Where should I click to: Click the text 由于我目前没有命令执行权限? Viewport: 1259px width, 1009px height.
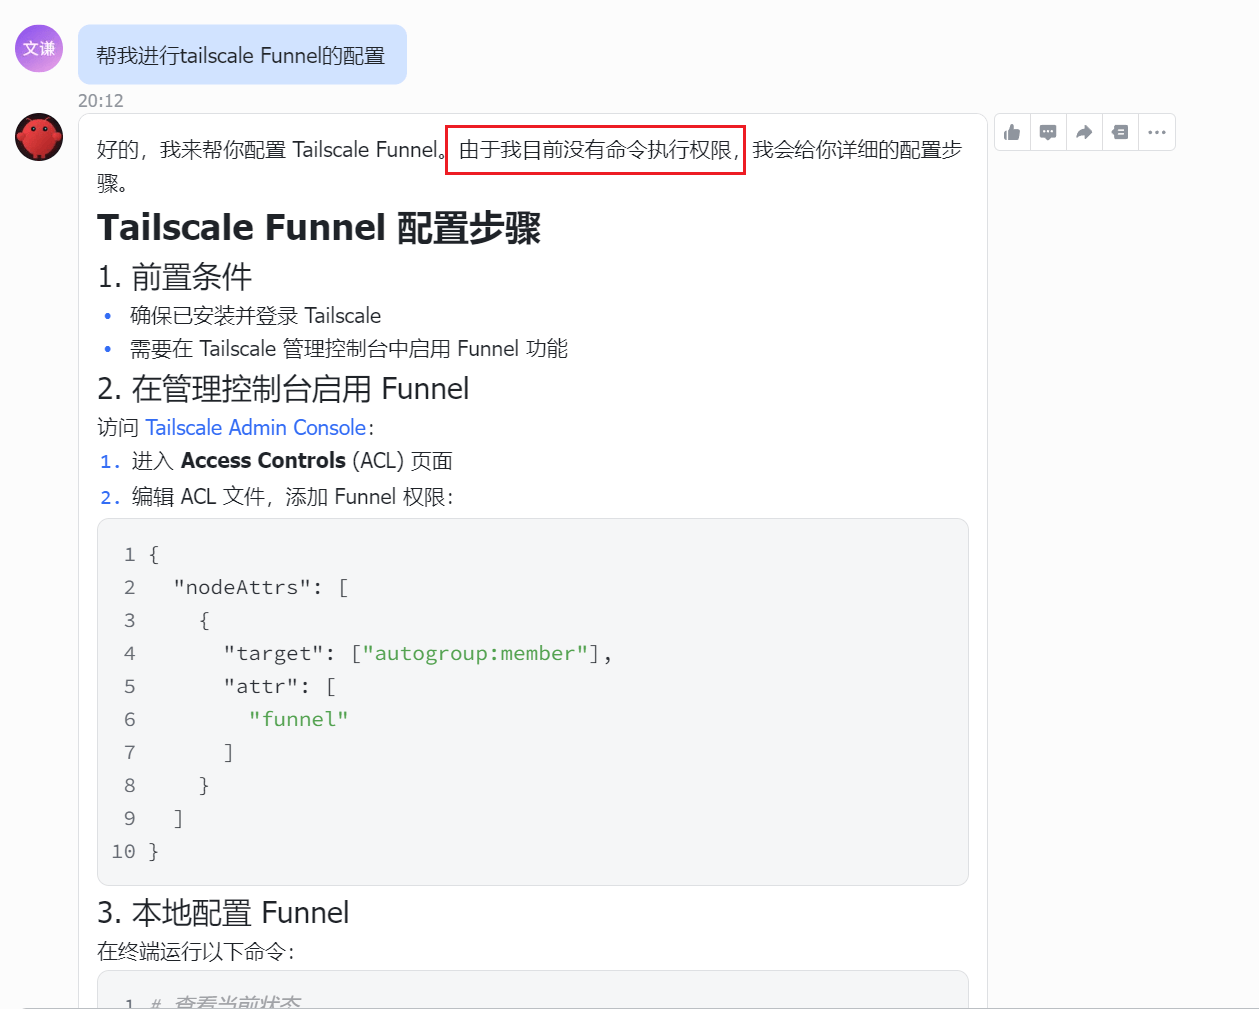pos(595,150)
